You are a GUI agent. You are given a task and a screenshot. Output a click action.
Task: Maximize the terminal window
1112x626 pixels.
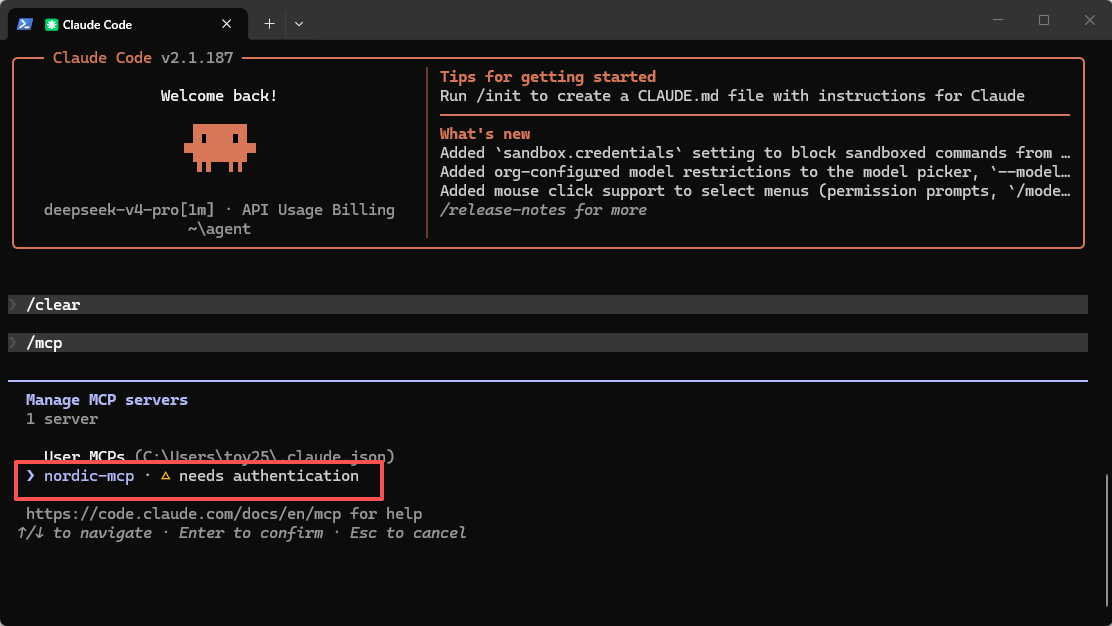[1044, 20]
